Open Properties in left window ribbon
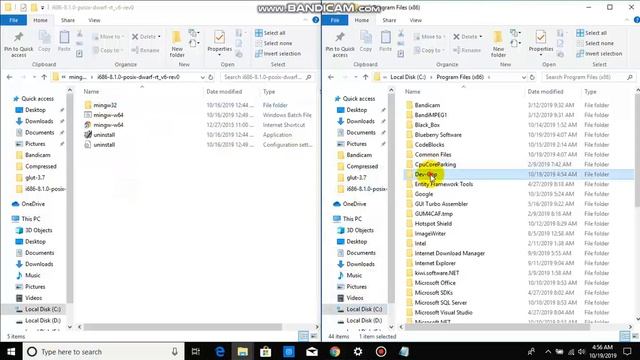The width and height of the screenshot is (640, 360). point(220,43)
